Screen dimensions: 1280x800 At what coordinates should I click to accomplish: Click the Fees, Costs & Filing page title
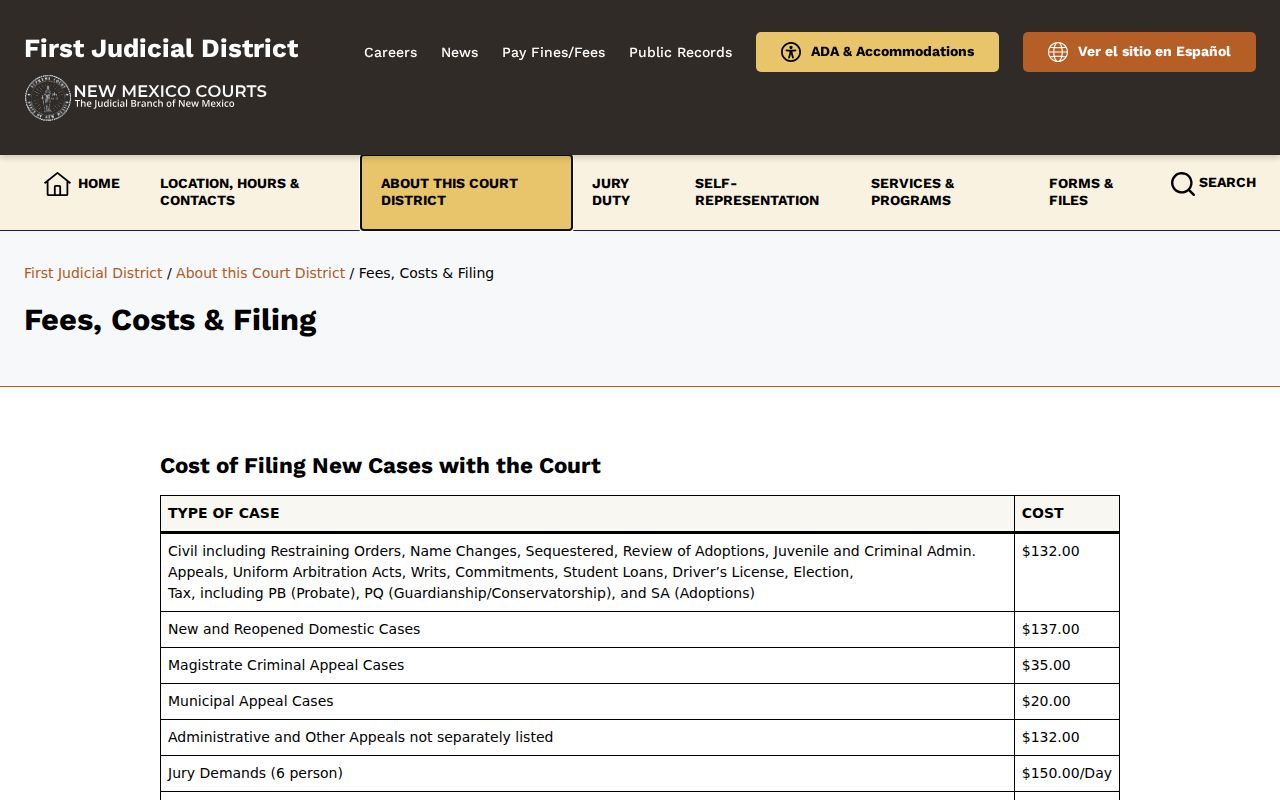[x=170, y=320]
